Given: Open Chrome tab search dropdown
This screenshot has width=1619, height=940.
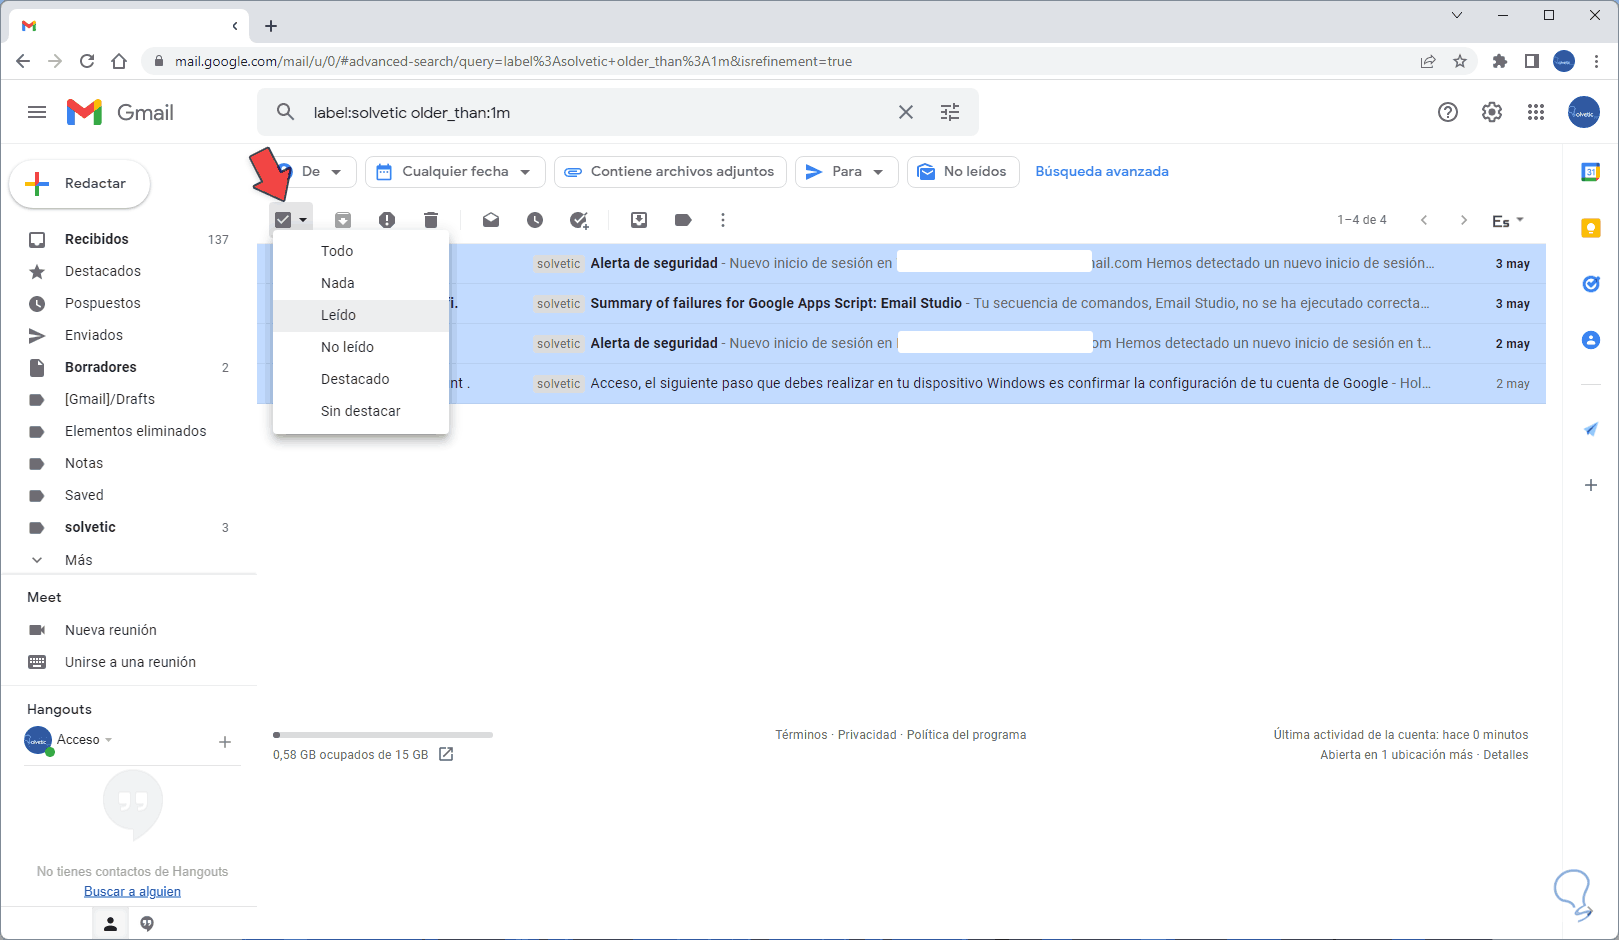Looking at the screenshot, I should coord(1457,15).
